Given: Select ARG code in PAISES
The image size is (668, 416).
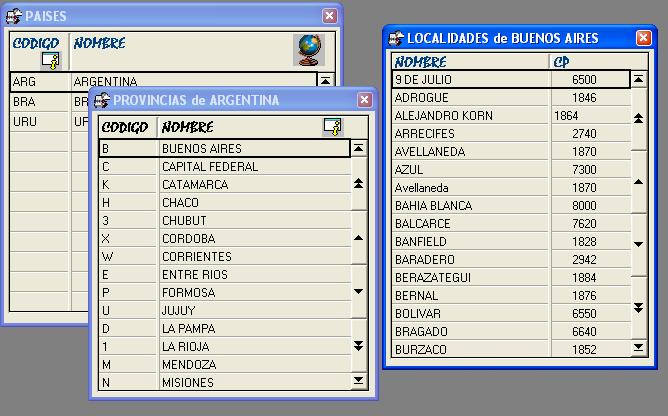Looking at the screenshot, I should (x=24, y=81).
